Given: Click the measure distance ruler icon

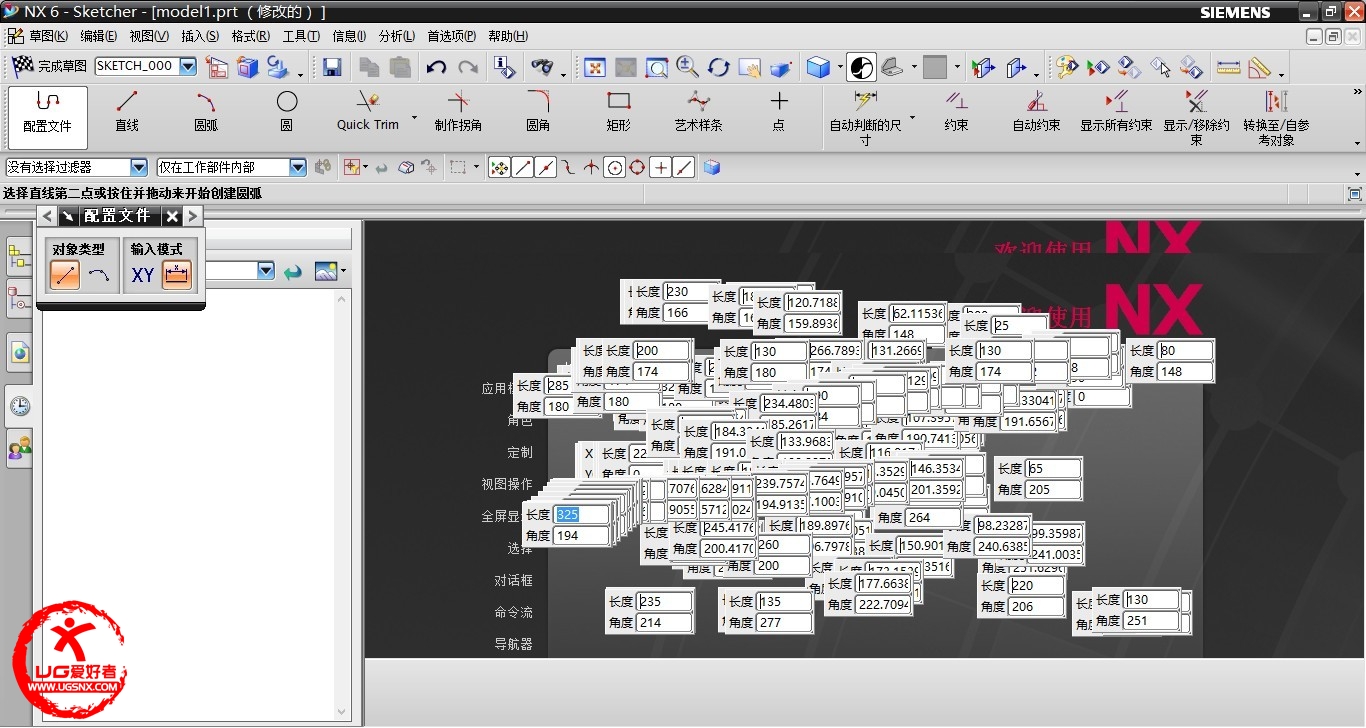Looking at the screenshot, I should (x=1229, y=67).
